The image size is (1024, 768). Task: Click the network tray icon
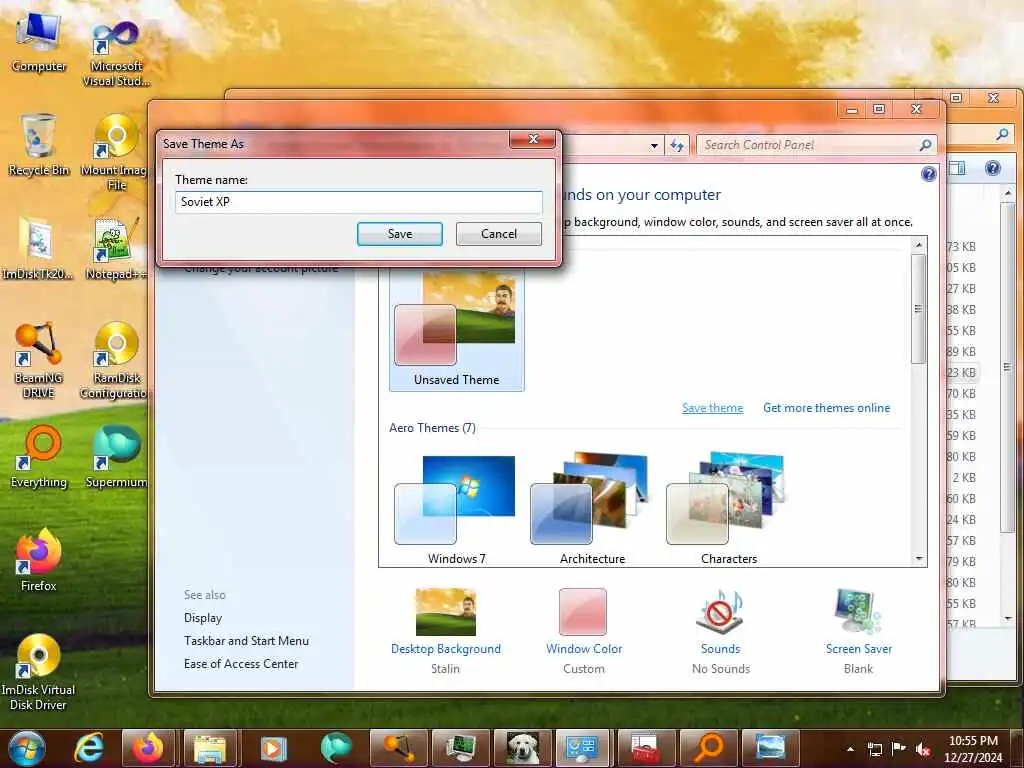pyautogui.click(x=874, y=749)
